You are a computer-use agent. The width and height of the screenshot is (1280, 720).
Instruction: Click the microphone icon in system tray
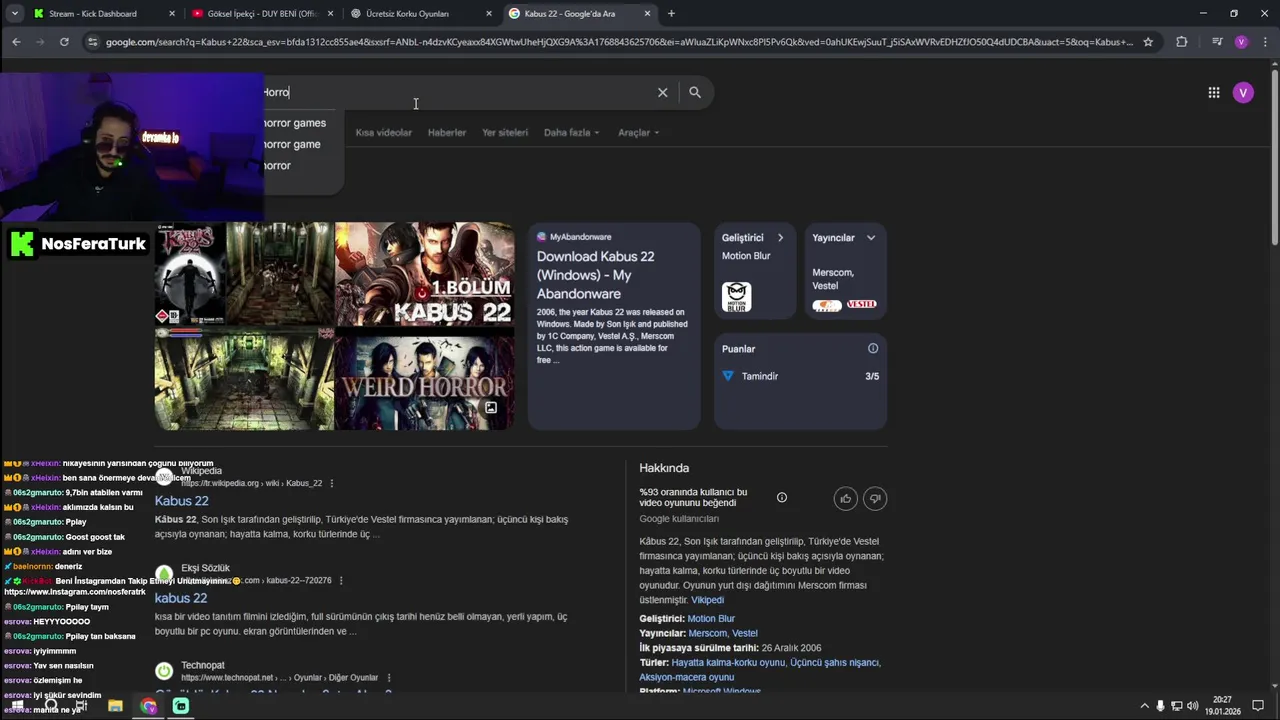(1160, 706)
